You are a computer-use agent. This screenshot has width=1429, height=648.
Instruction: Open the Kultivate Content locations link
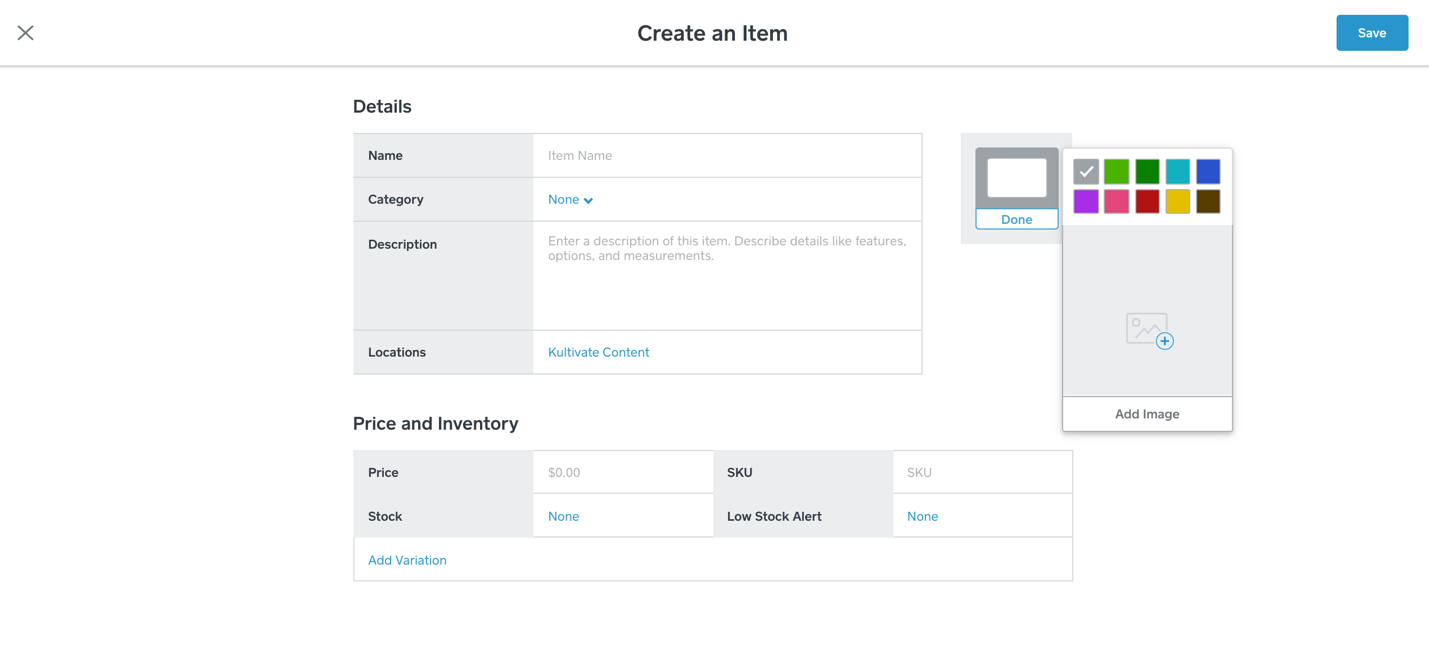[x=598, y=352]
